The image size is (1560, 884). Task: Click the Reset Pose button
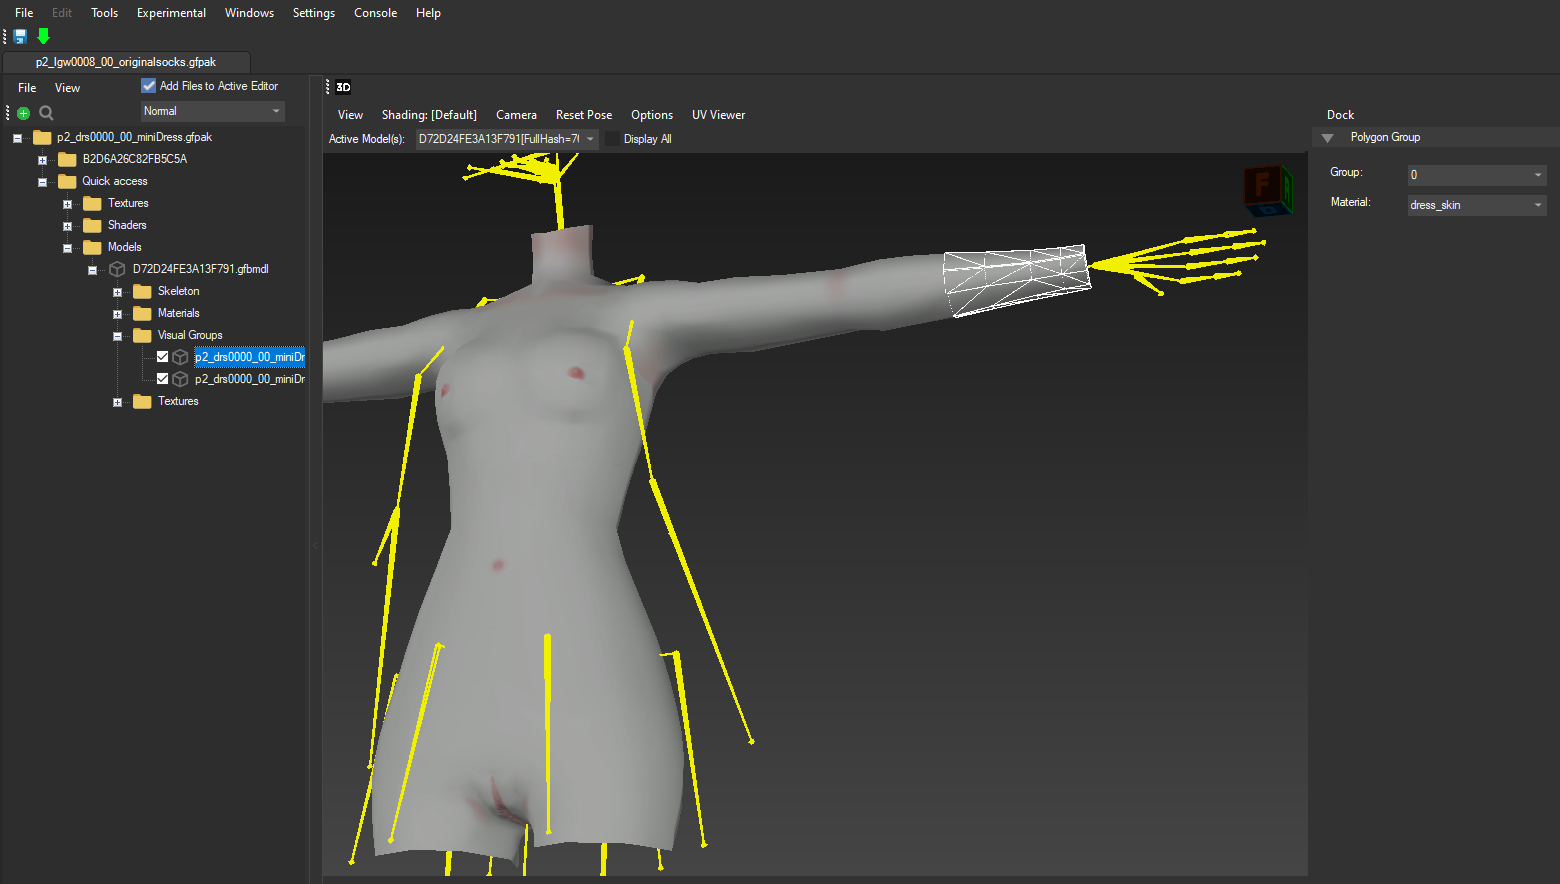584,115
